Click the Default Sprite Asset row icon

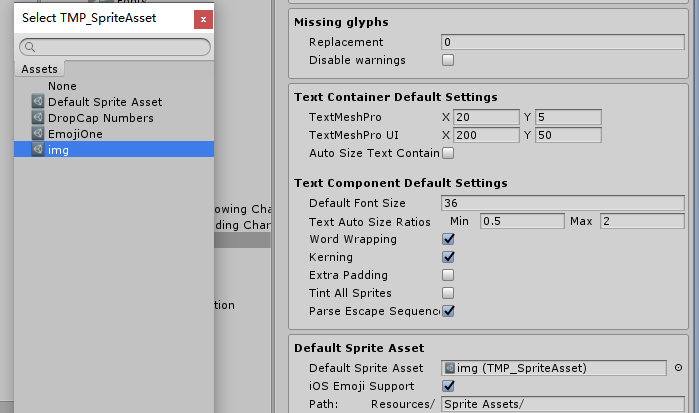[38, 102]
